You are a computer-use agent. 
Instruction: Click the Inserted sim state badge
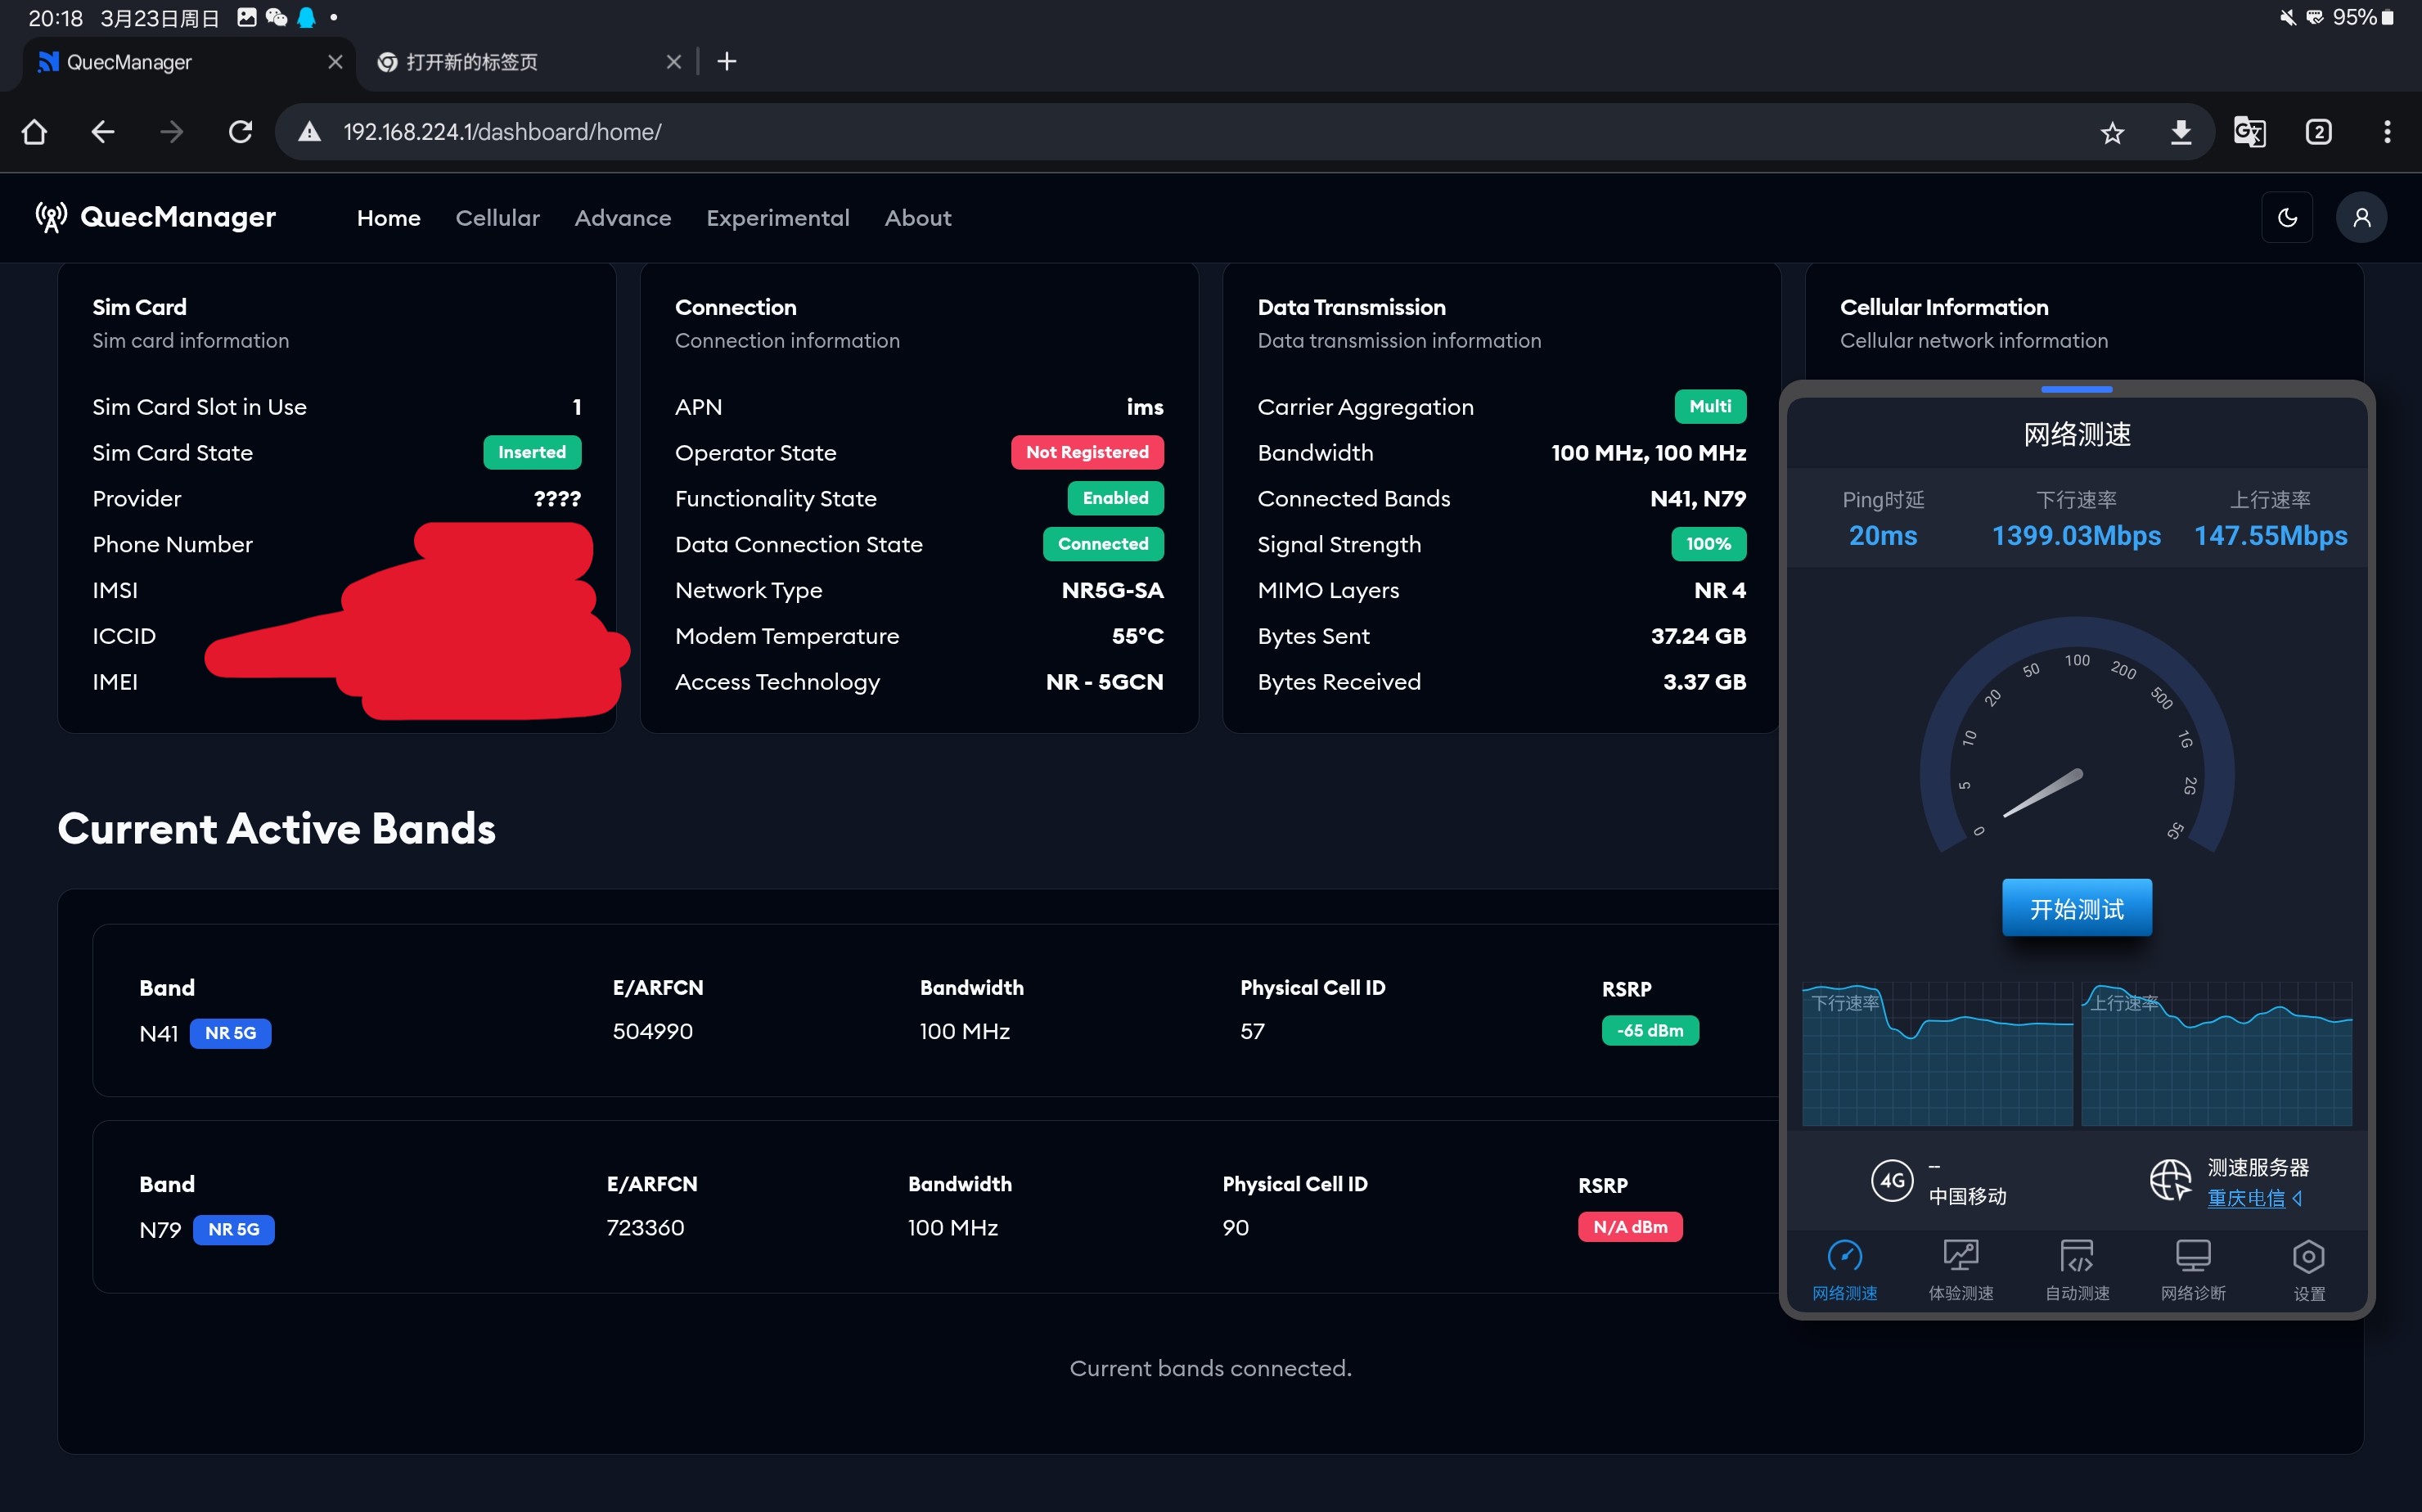coord(532,452)
